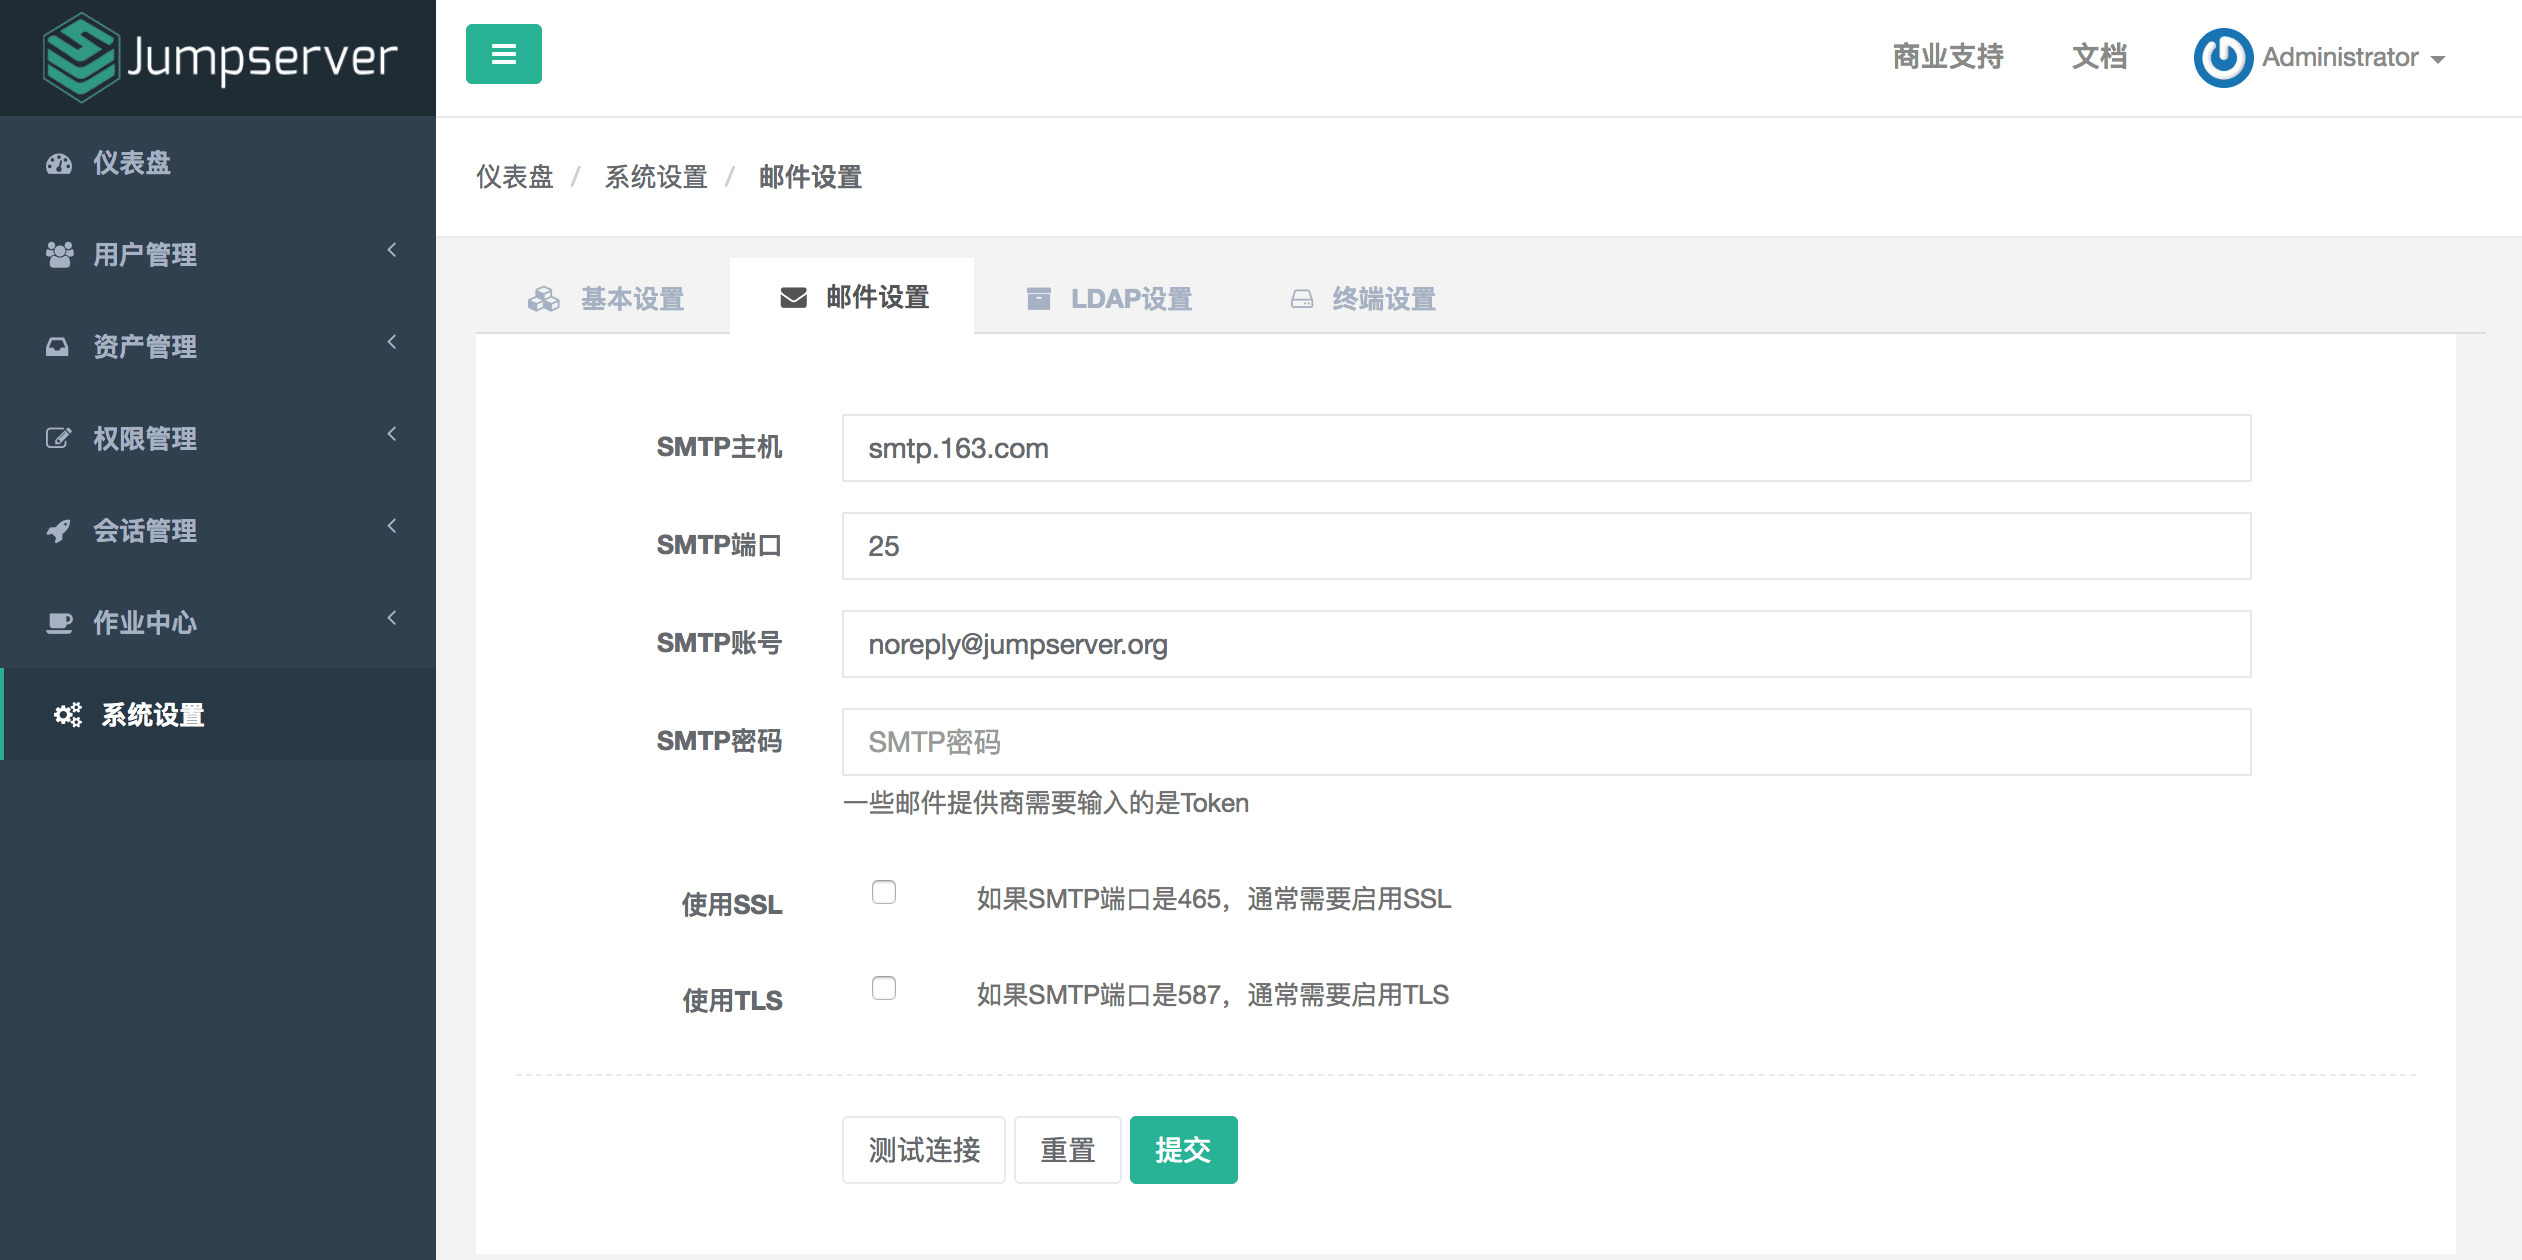Open 用户管理 sidebar menu

tap(217, 254)
